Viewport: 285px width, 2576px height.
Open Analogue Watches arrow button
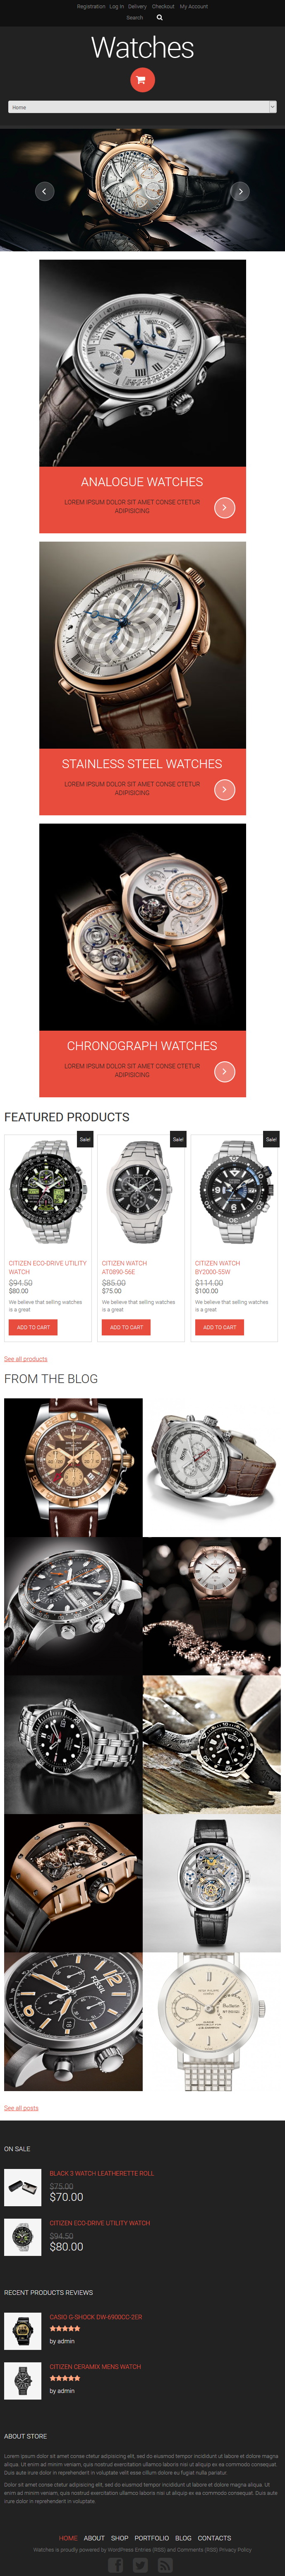(x=225, y=508)
